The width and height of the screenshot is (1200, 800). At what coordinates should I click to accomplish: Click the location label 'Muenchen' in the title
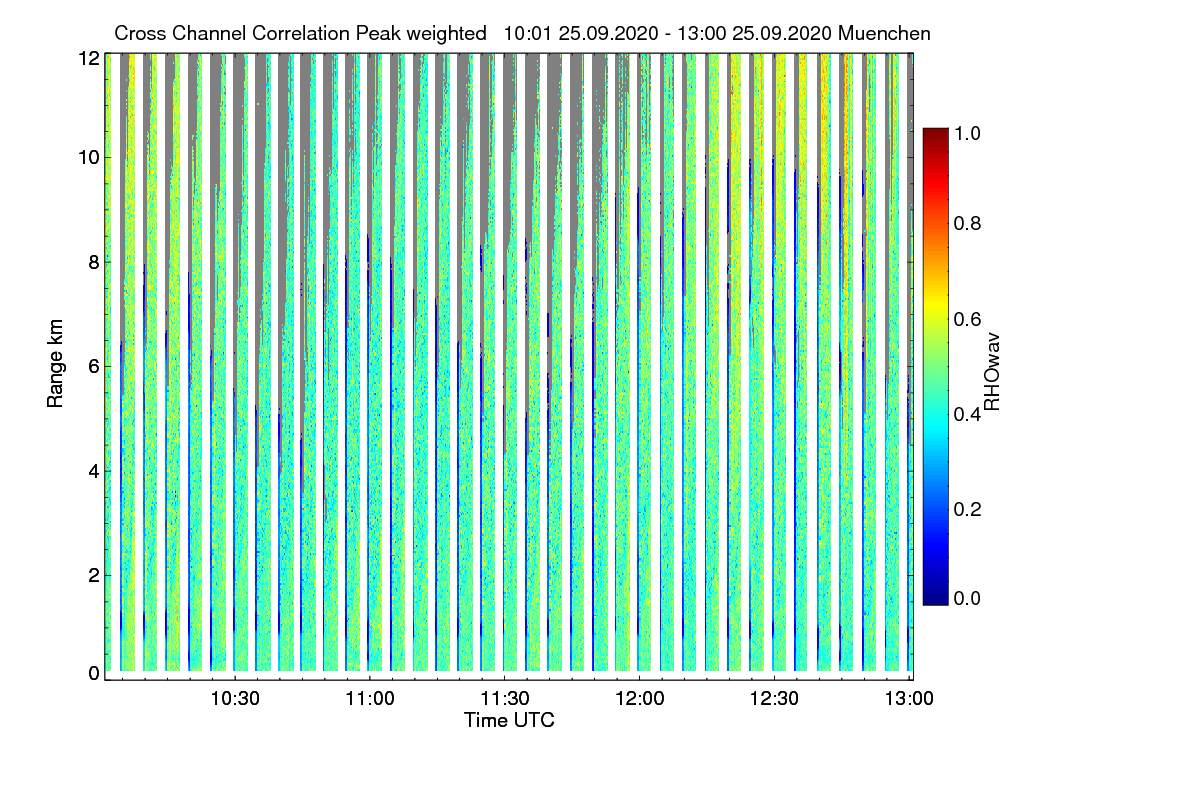[x=885, y=33]
